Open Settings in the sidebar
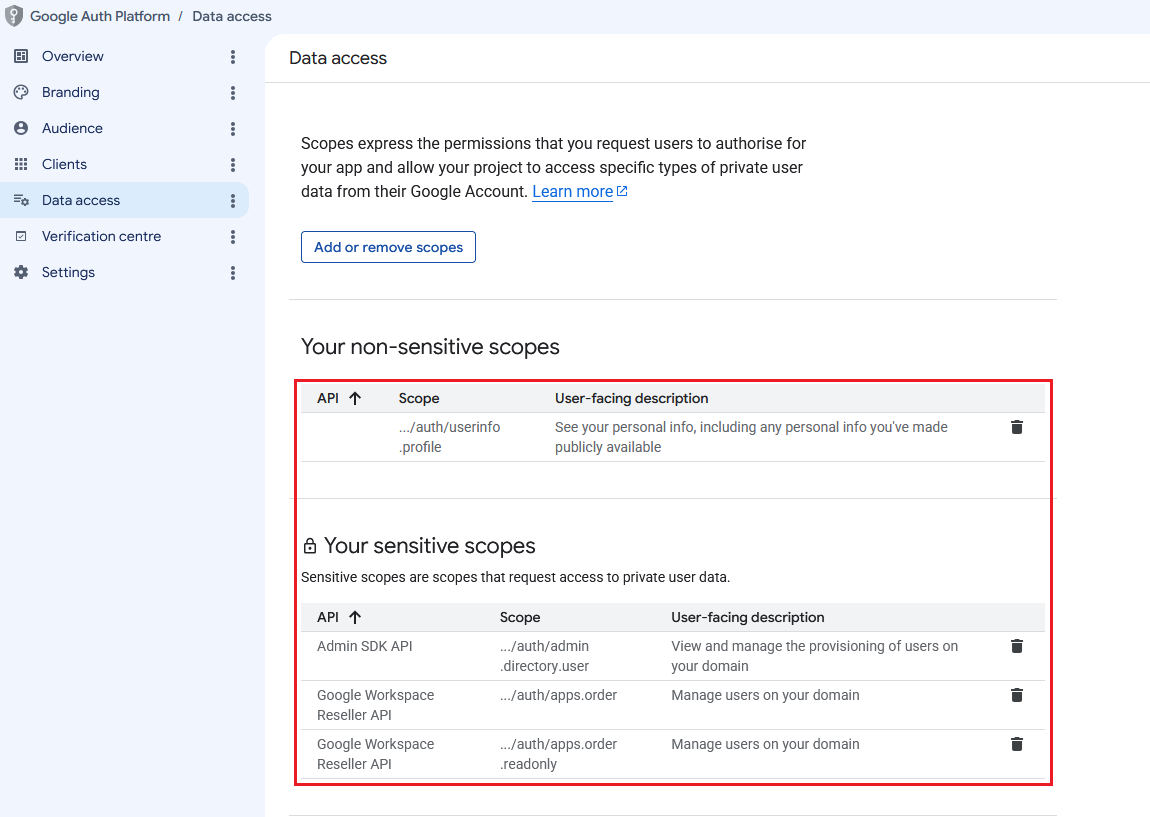The image size is (1150, 817). point(68,272)
